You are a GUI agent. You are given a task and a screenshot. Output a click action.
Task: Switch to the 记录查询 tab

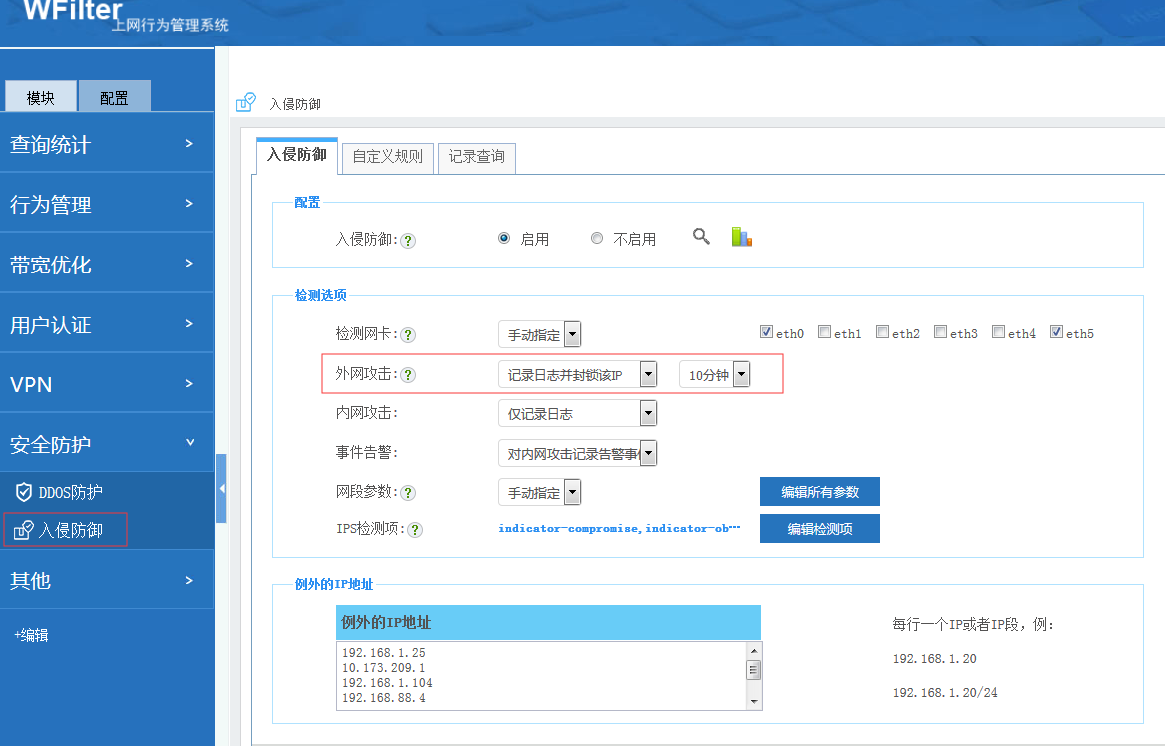476,157
